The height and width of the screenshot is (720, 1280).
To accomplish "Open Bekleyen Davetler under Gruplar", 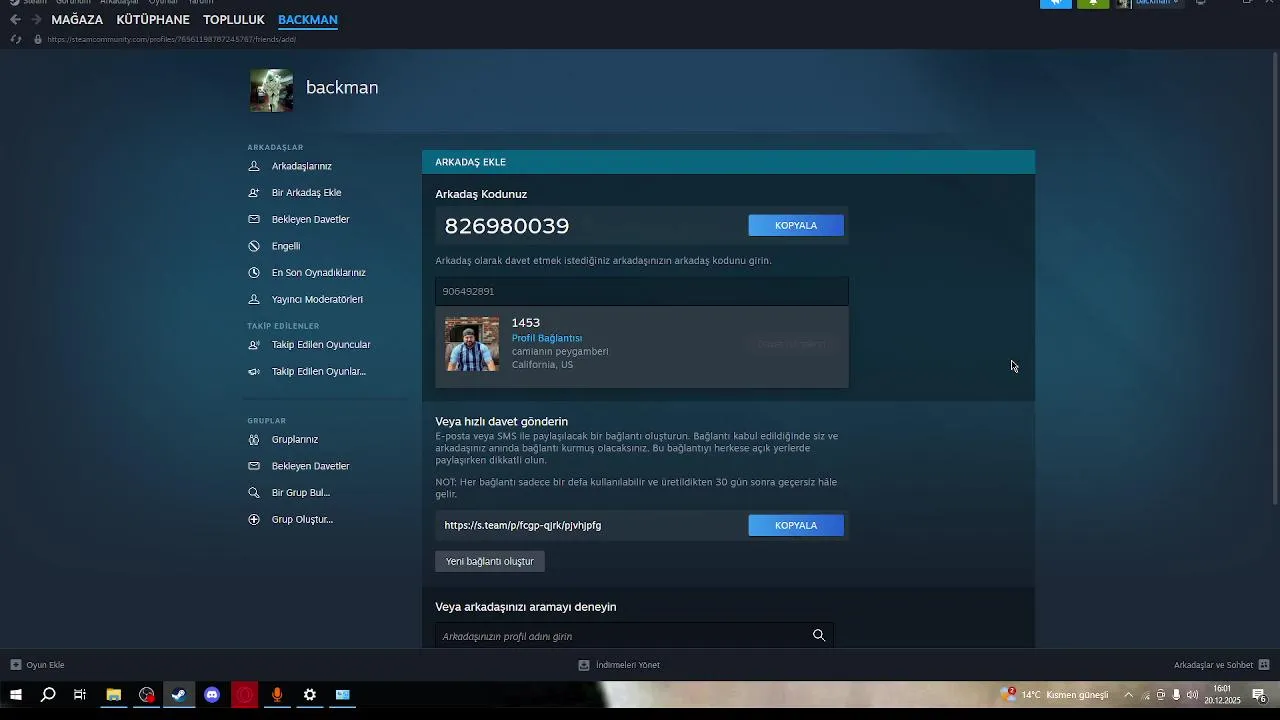I will 311,466.
